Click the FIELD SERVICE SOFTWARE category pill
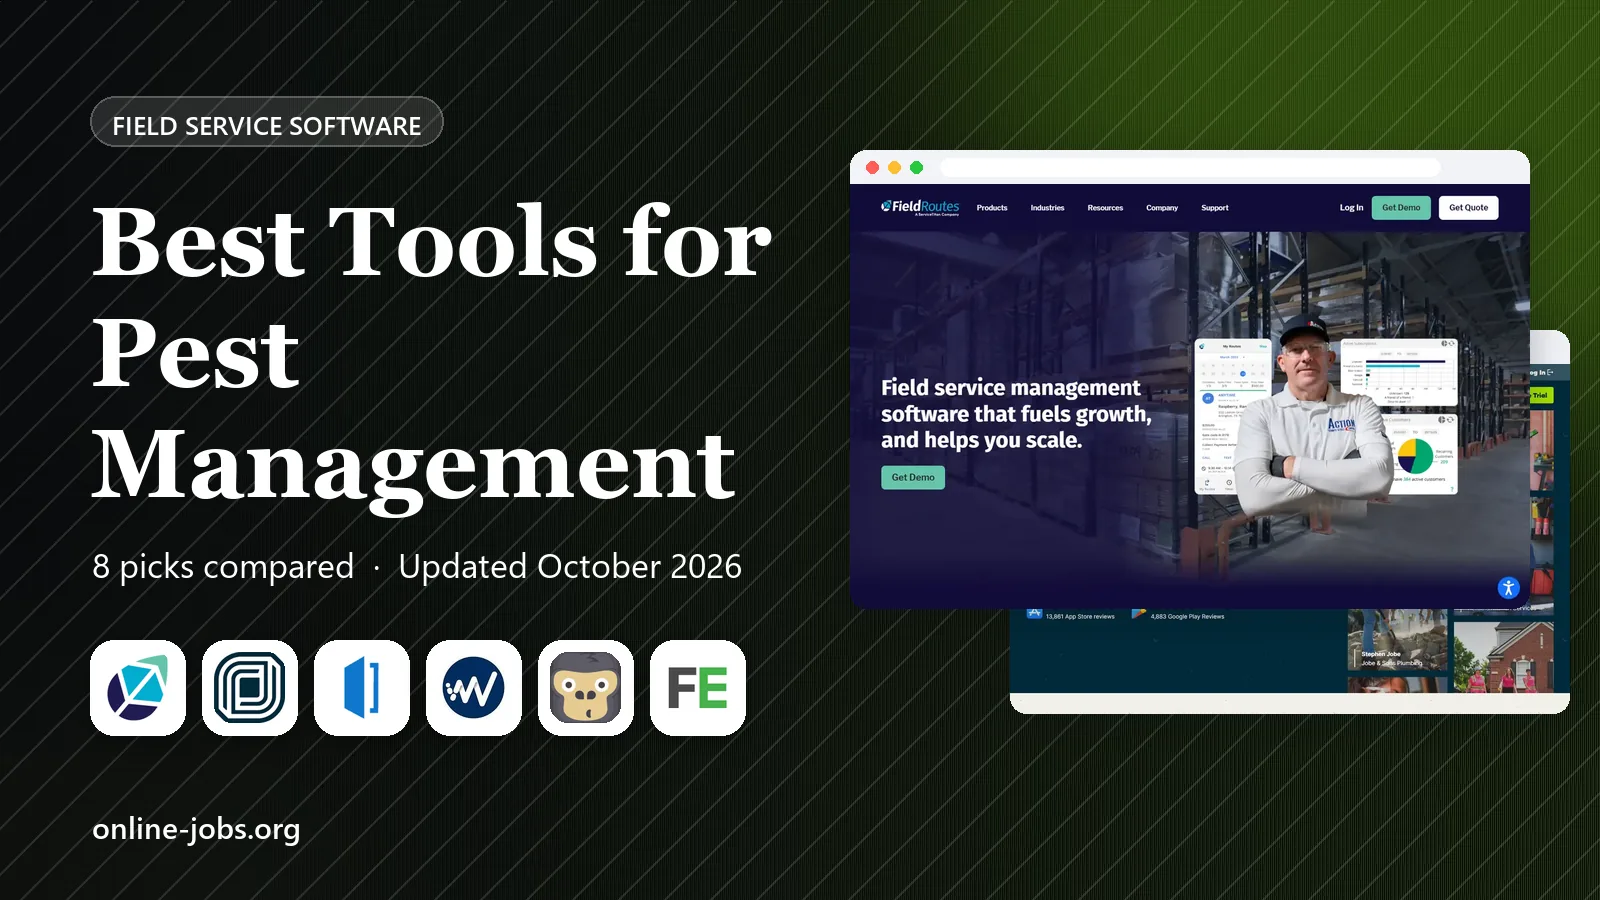The width and height of the screenshot is (1600, 900). (x=267, y=122)
